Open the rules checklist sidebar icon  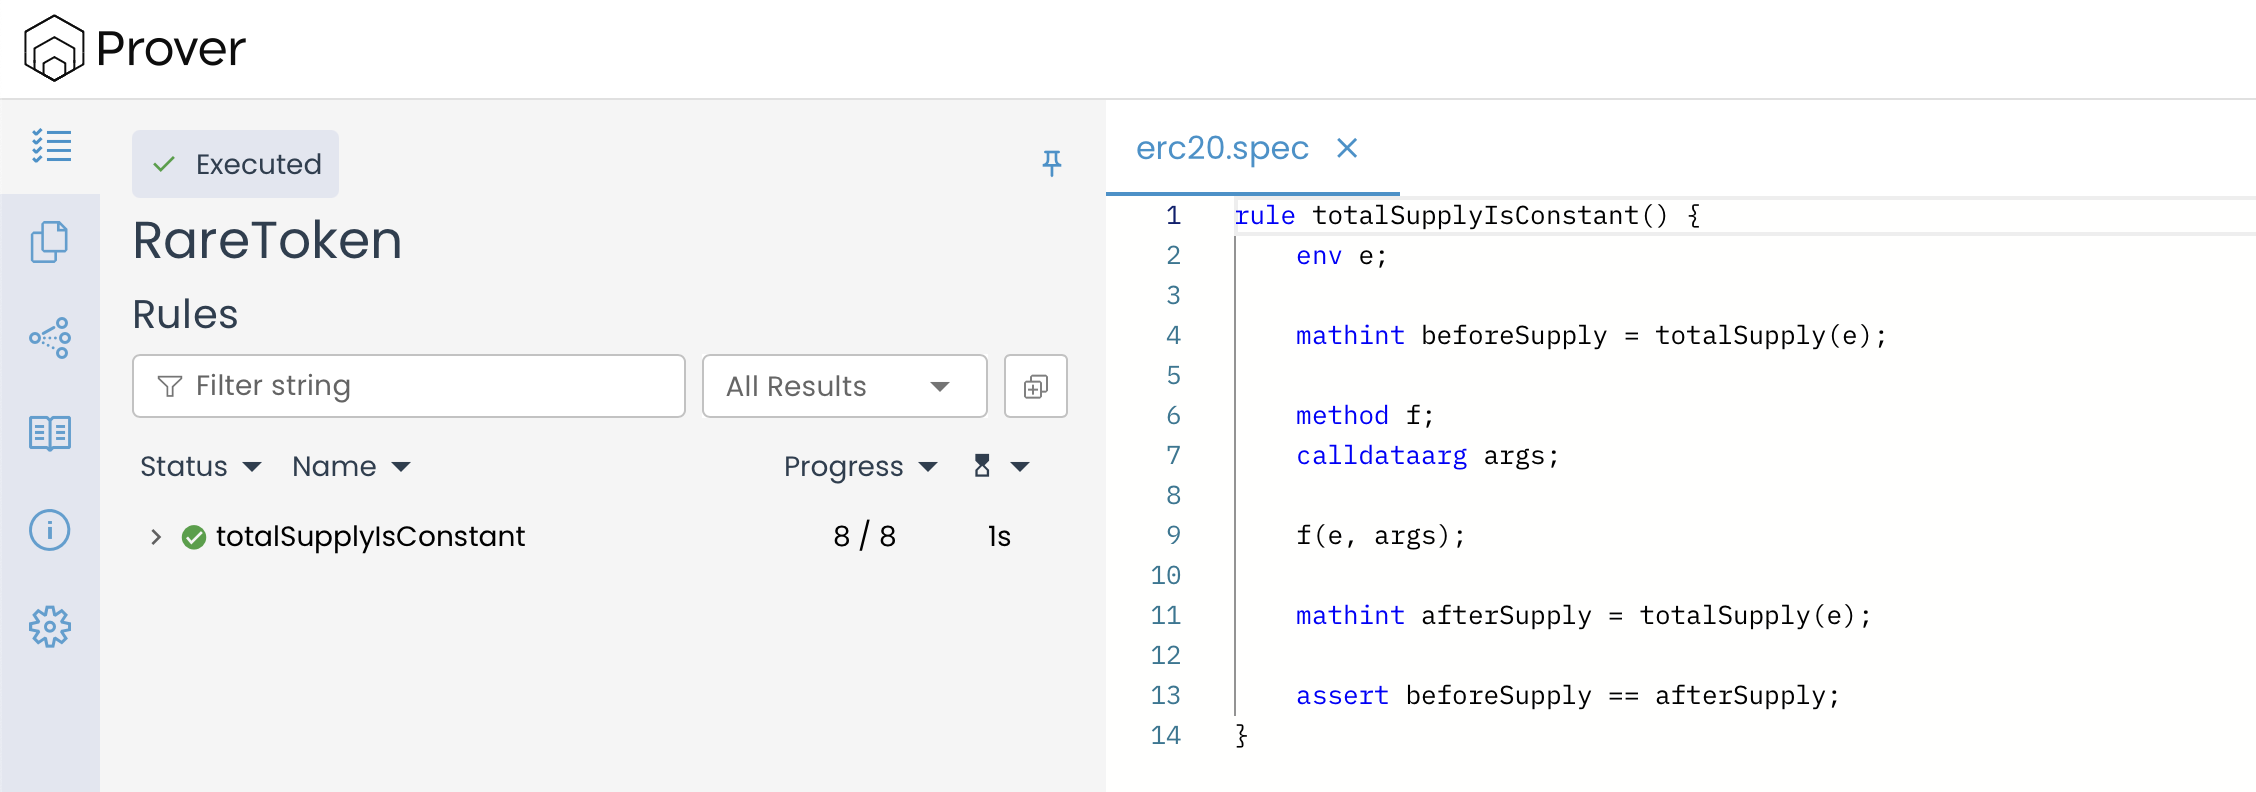coord(51,146)
